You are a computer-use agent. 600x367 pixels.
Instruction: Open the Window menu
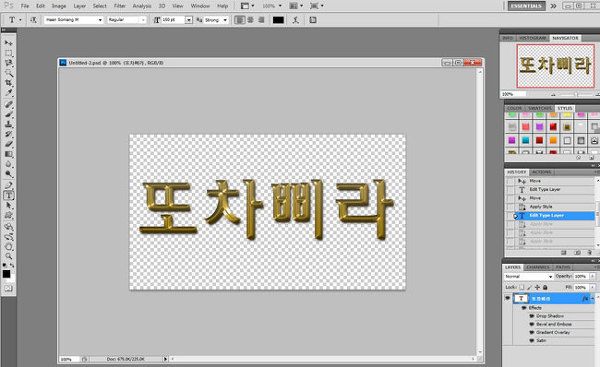pyautogui.click(x=200, y=6)
